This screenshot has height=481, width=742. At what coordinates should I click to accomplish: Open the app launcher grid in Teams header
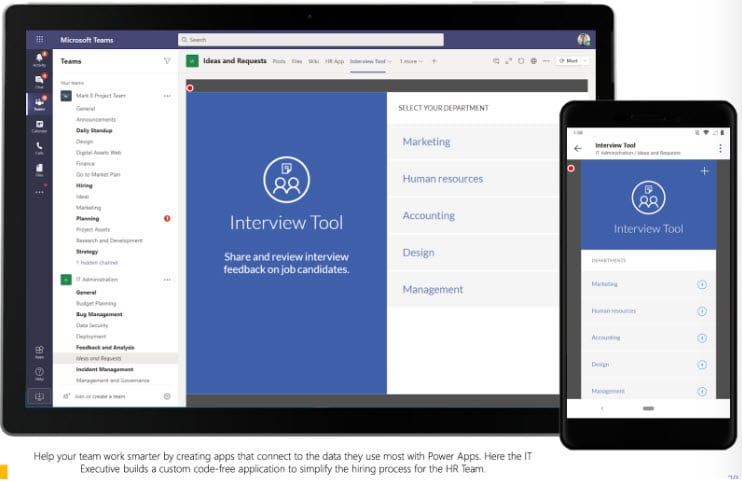click(40, 40)
